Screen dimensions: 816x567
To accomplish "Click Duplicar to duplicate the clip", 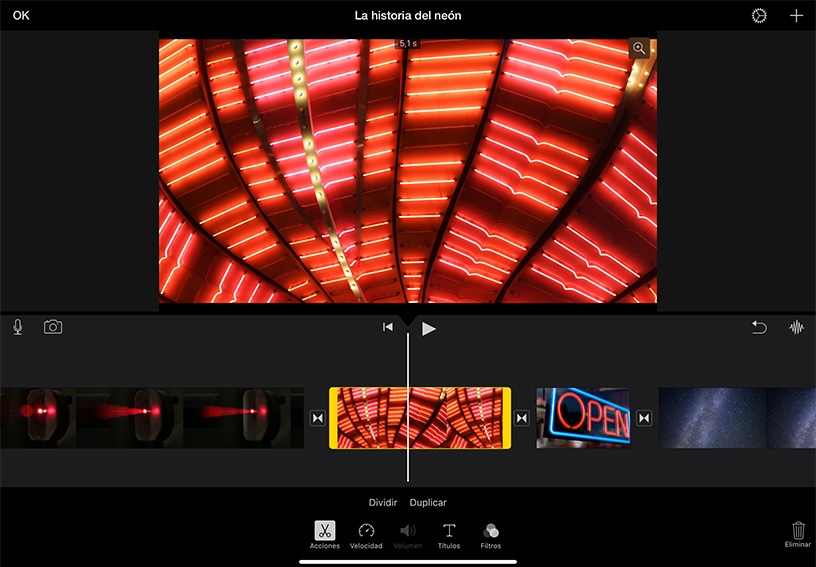I will point(428,502).
